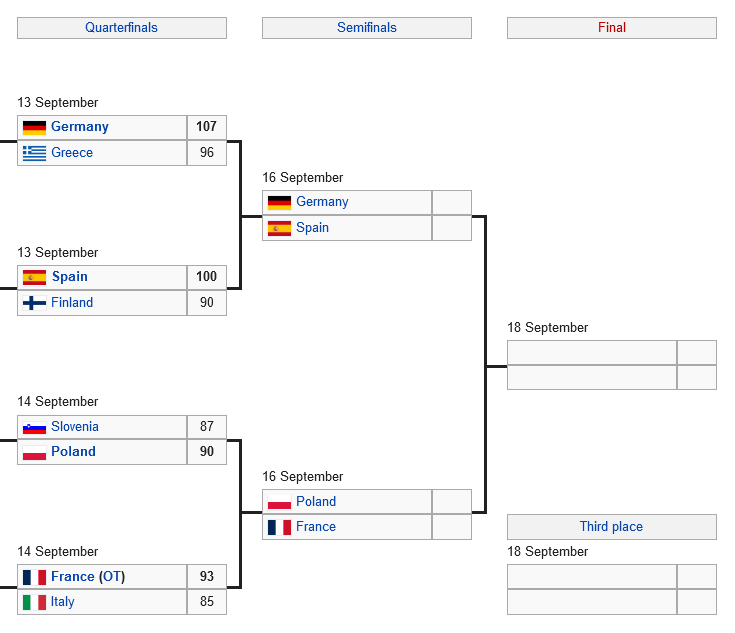The width and height of the screenshot is (735, 633).
Task: Click the Finland flag icon
Action: click(34, 303)
